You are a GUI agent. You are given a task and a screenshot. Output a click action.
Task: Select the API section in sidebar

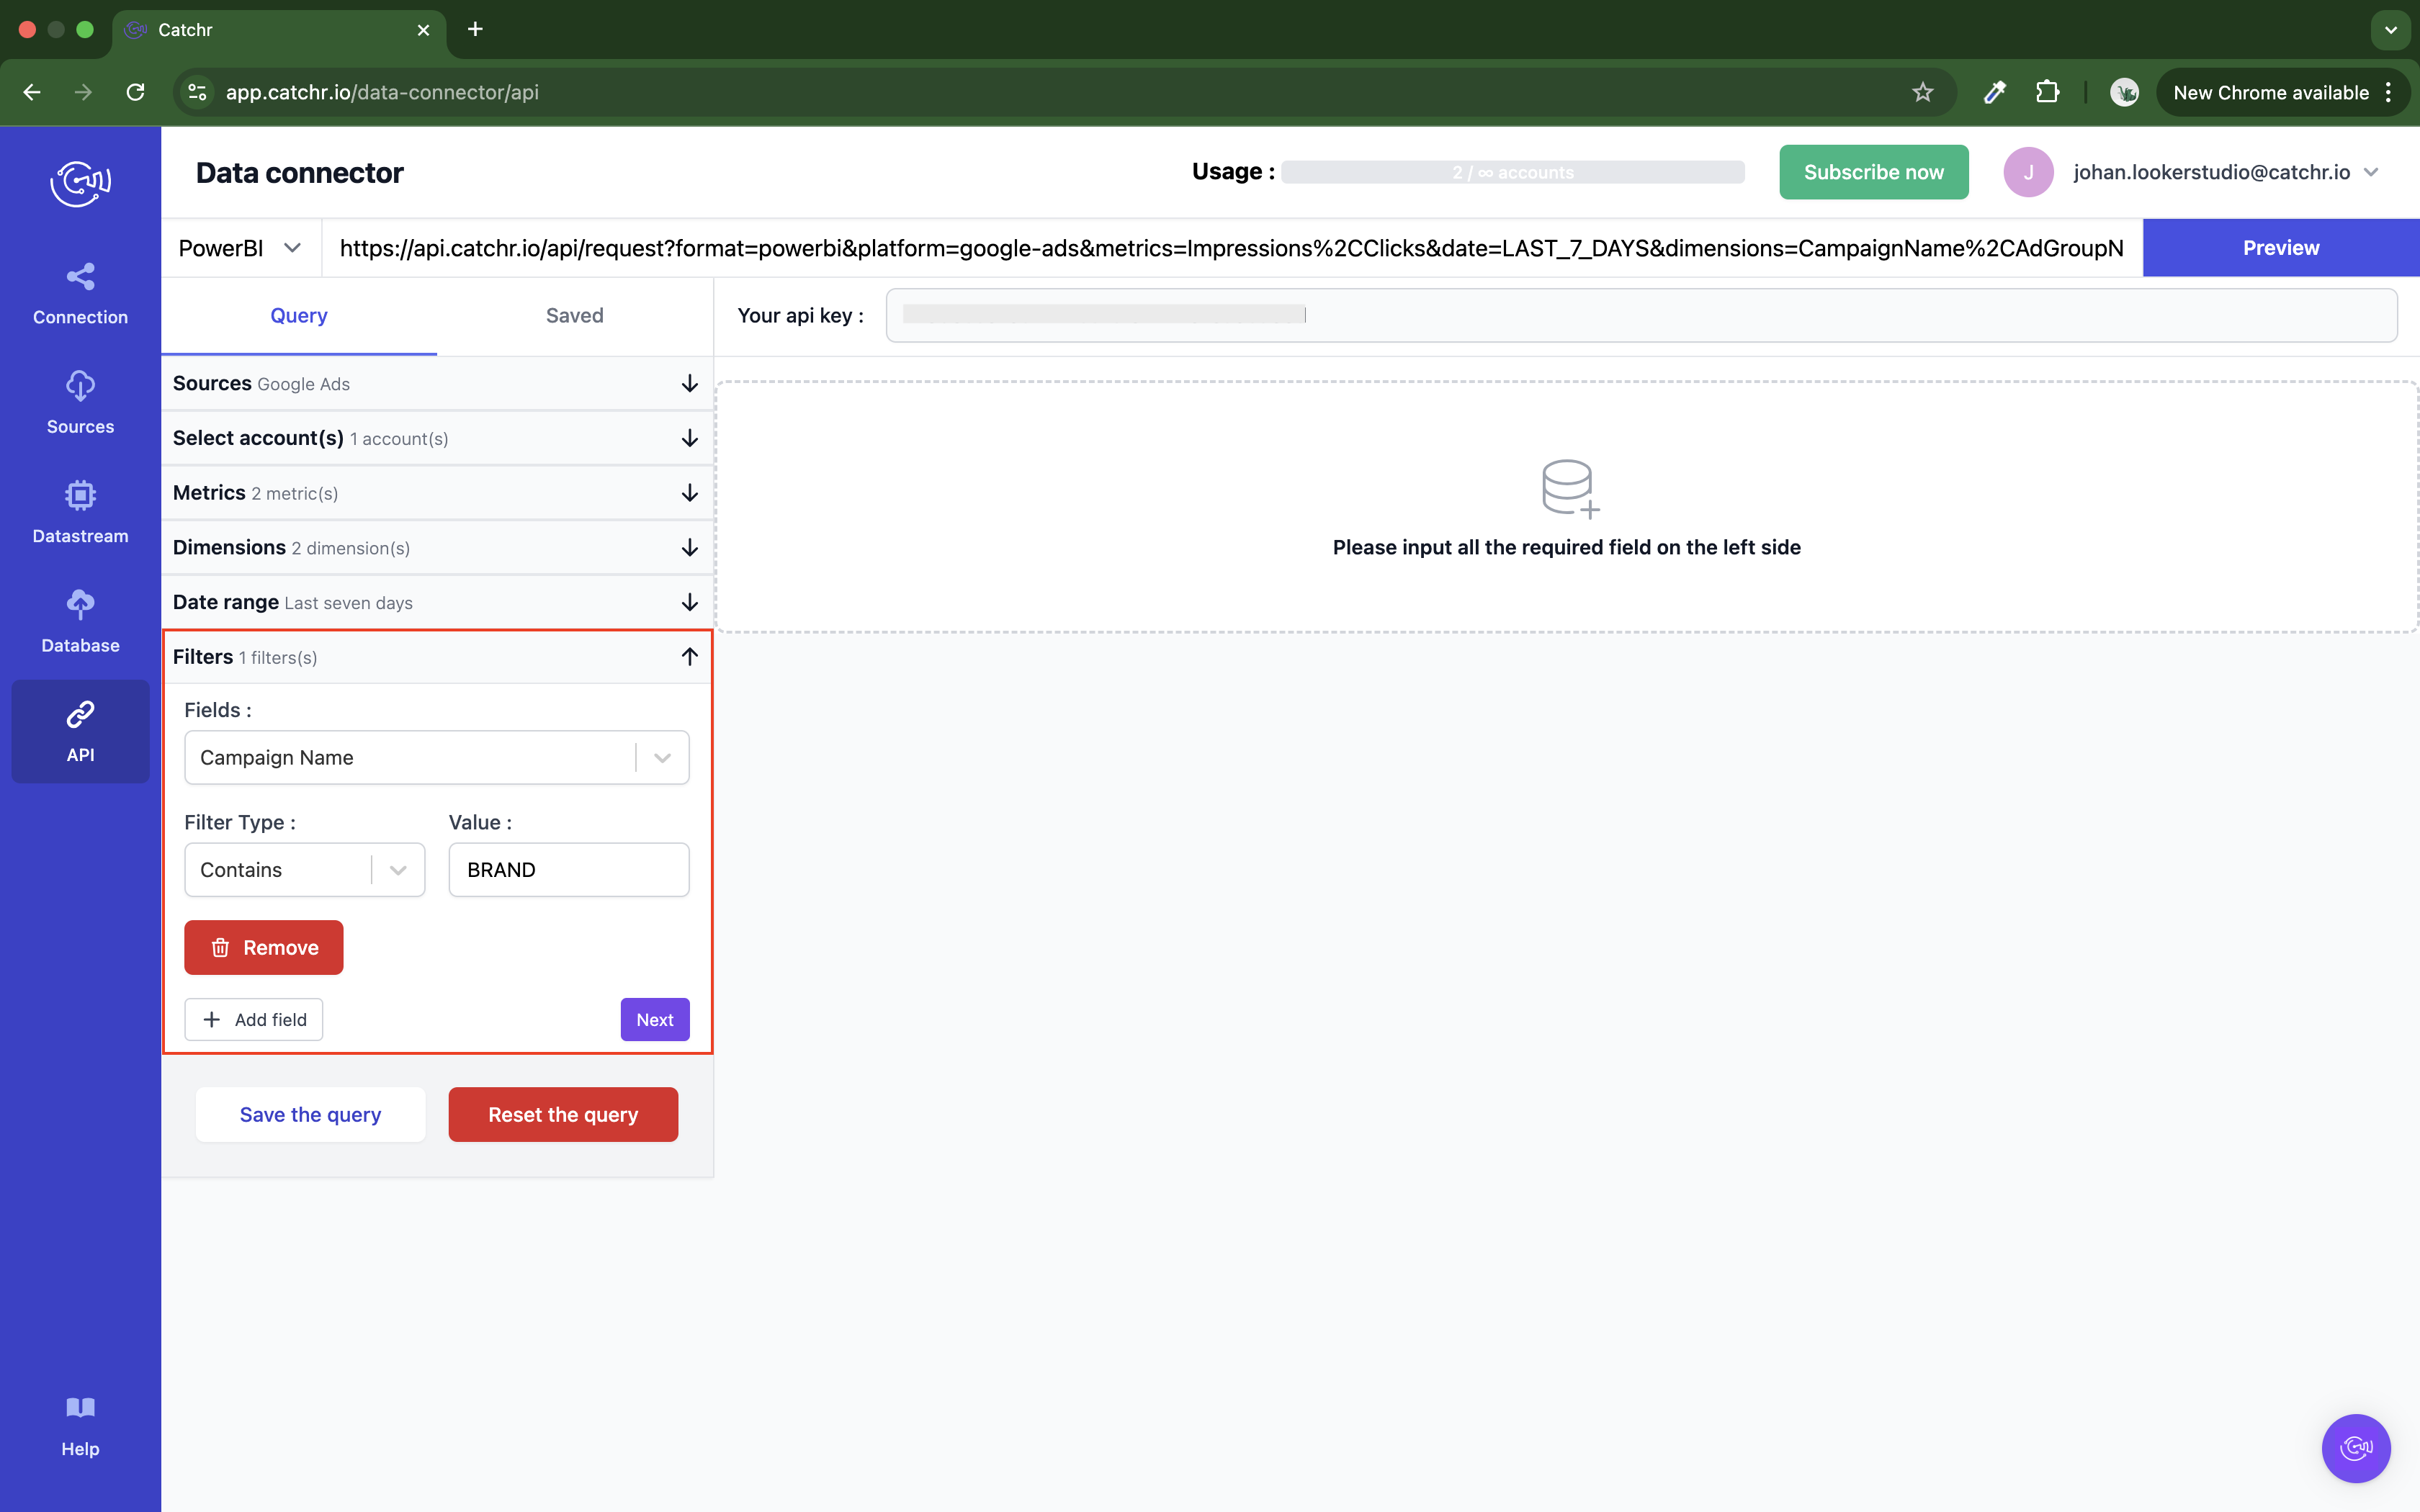pyautogui.click(x=80, y=732)
